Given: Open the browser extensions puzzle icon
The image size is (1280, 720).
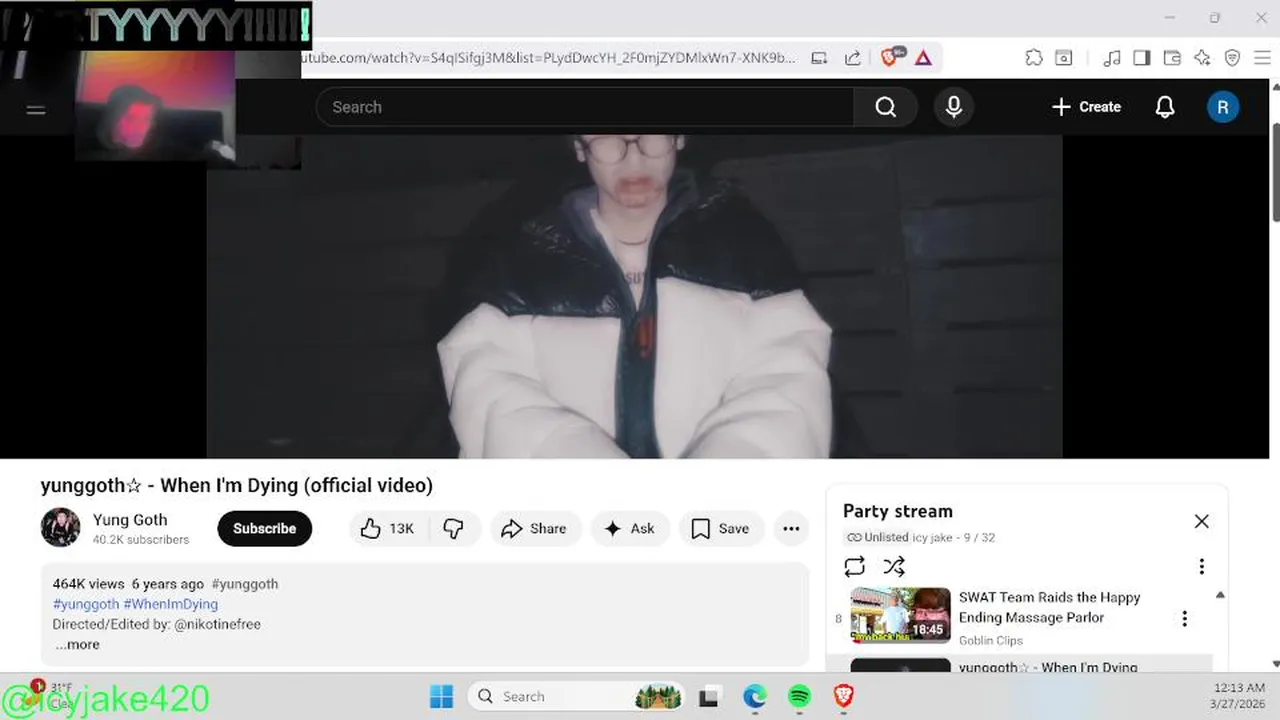Looking at the screenshot, I should point(1033,58).
